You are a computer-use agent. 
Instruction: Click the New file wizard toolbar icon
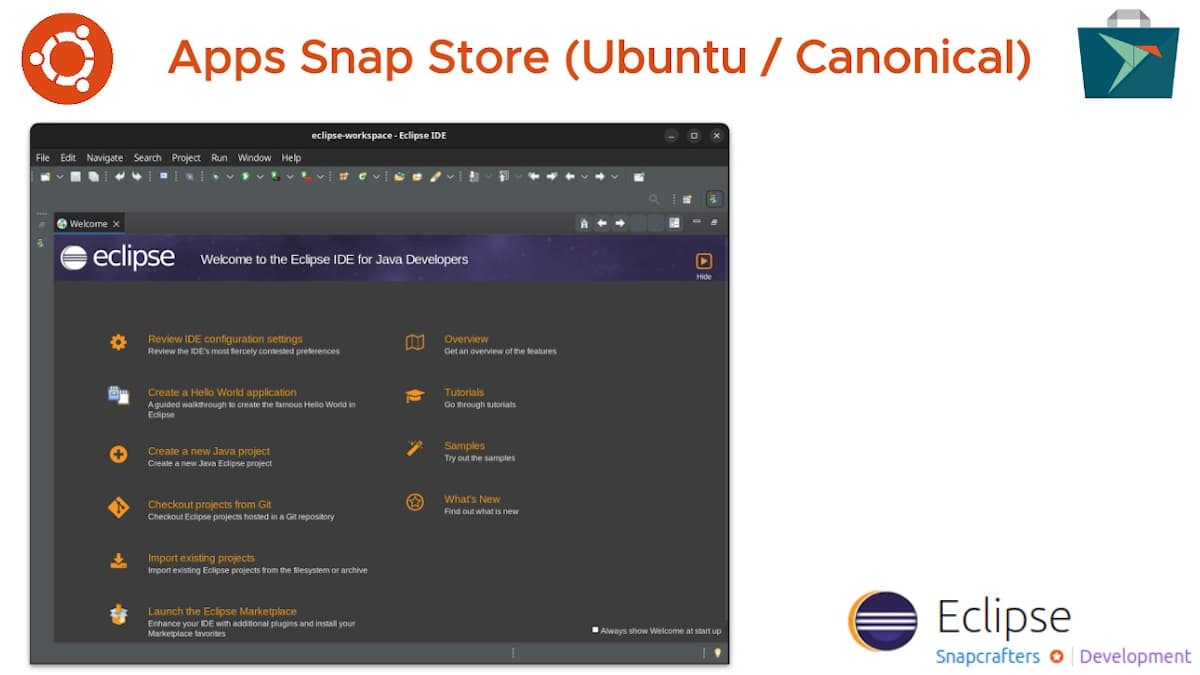pyautogui.click(x=45, y=177)
